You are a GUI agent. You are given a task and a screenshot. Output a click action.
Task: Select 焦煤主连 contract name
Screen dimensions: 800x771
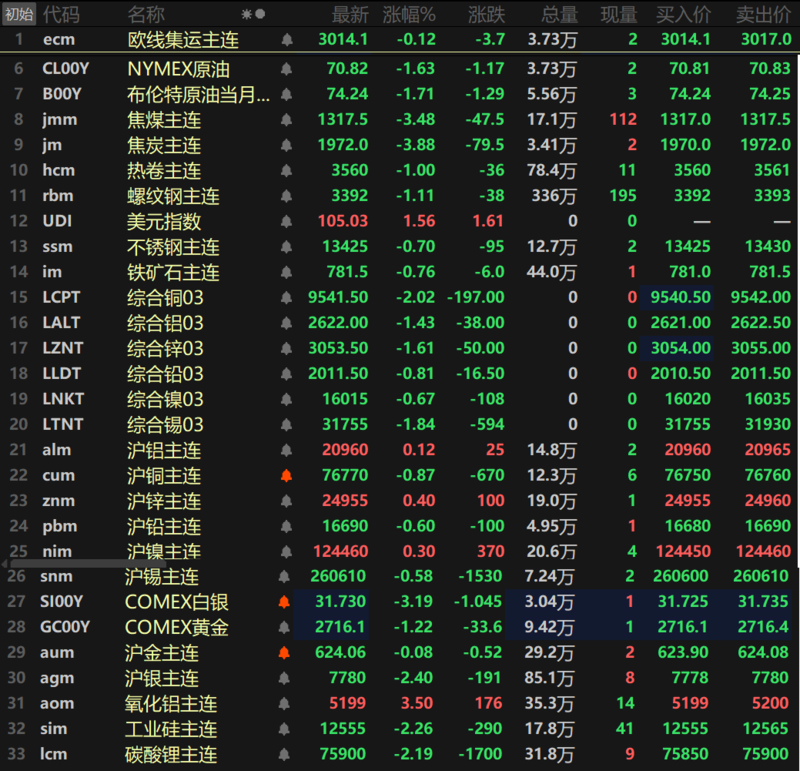tap(164, 120)
